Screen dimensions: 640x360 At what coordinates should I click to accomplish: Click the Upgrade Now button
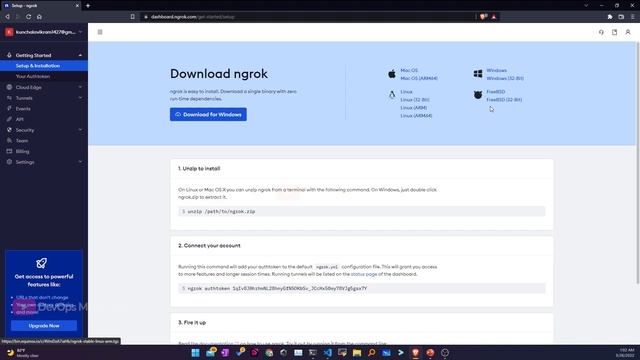(x=44, y=326)
